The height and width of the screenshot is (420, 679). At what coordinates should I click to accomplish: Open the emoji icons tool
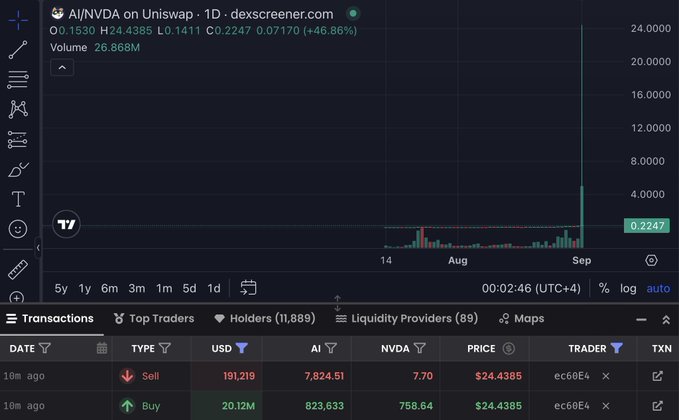pyautogui.click(x=18, y=229)
